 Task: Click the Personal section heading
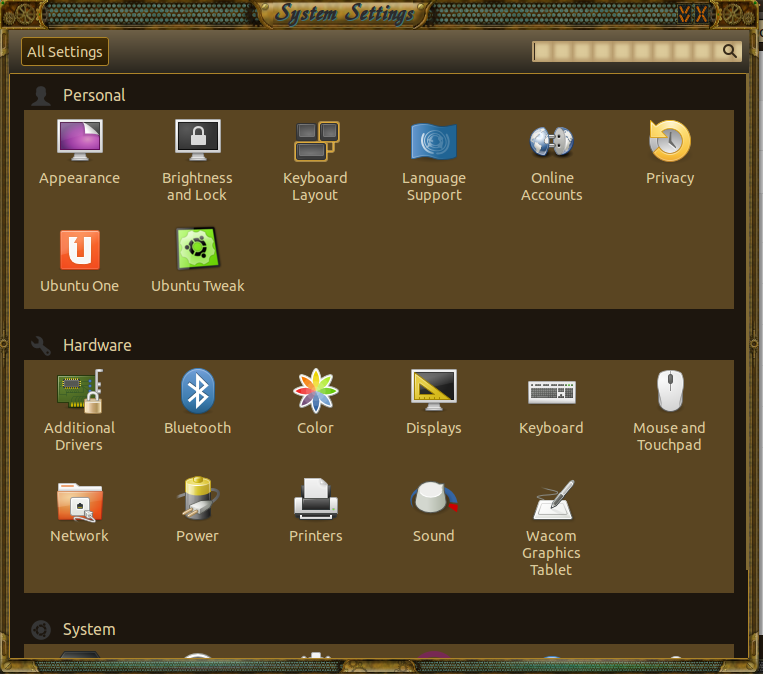(x=94, y=95)
